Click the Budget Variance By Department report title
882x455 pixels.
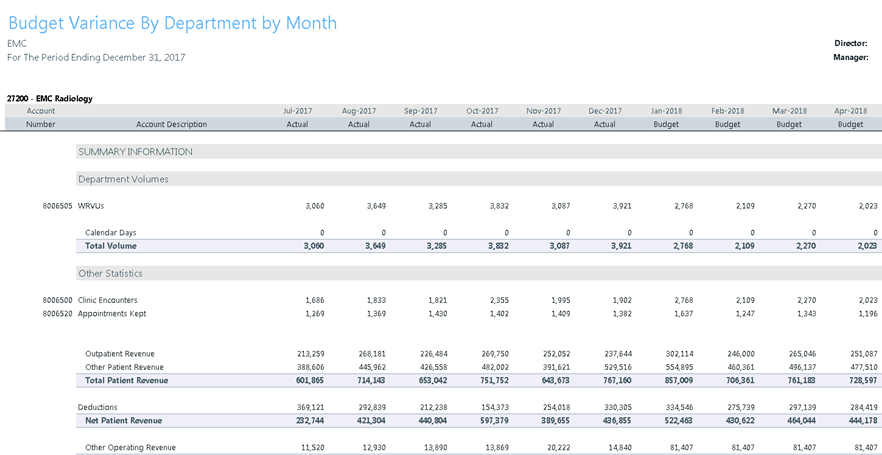point(172,23)
